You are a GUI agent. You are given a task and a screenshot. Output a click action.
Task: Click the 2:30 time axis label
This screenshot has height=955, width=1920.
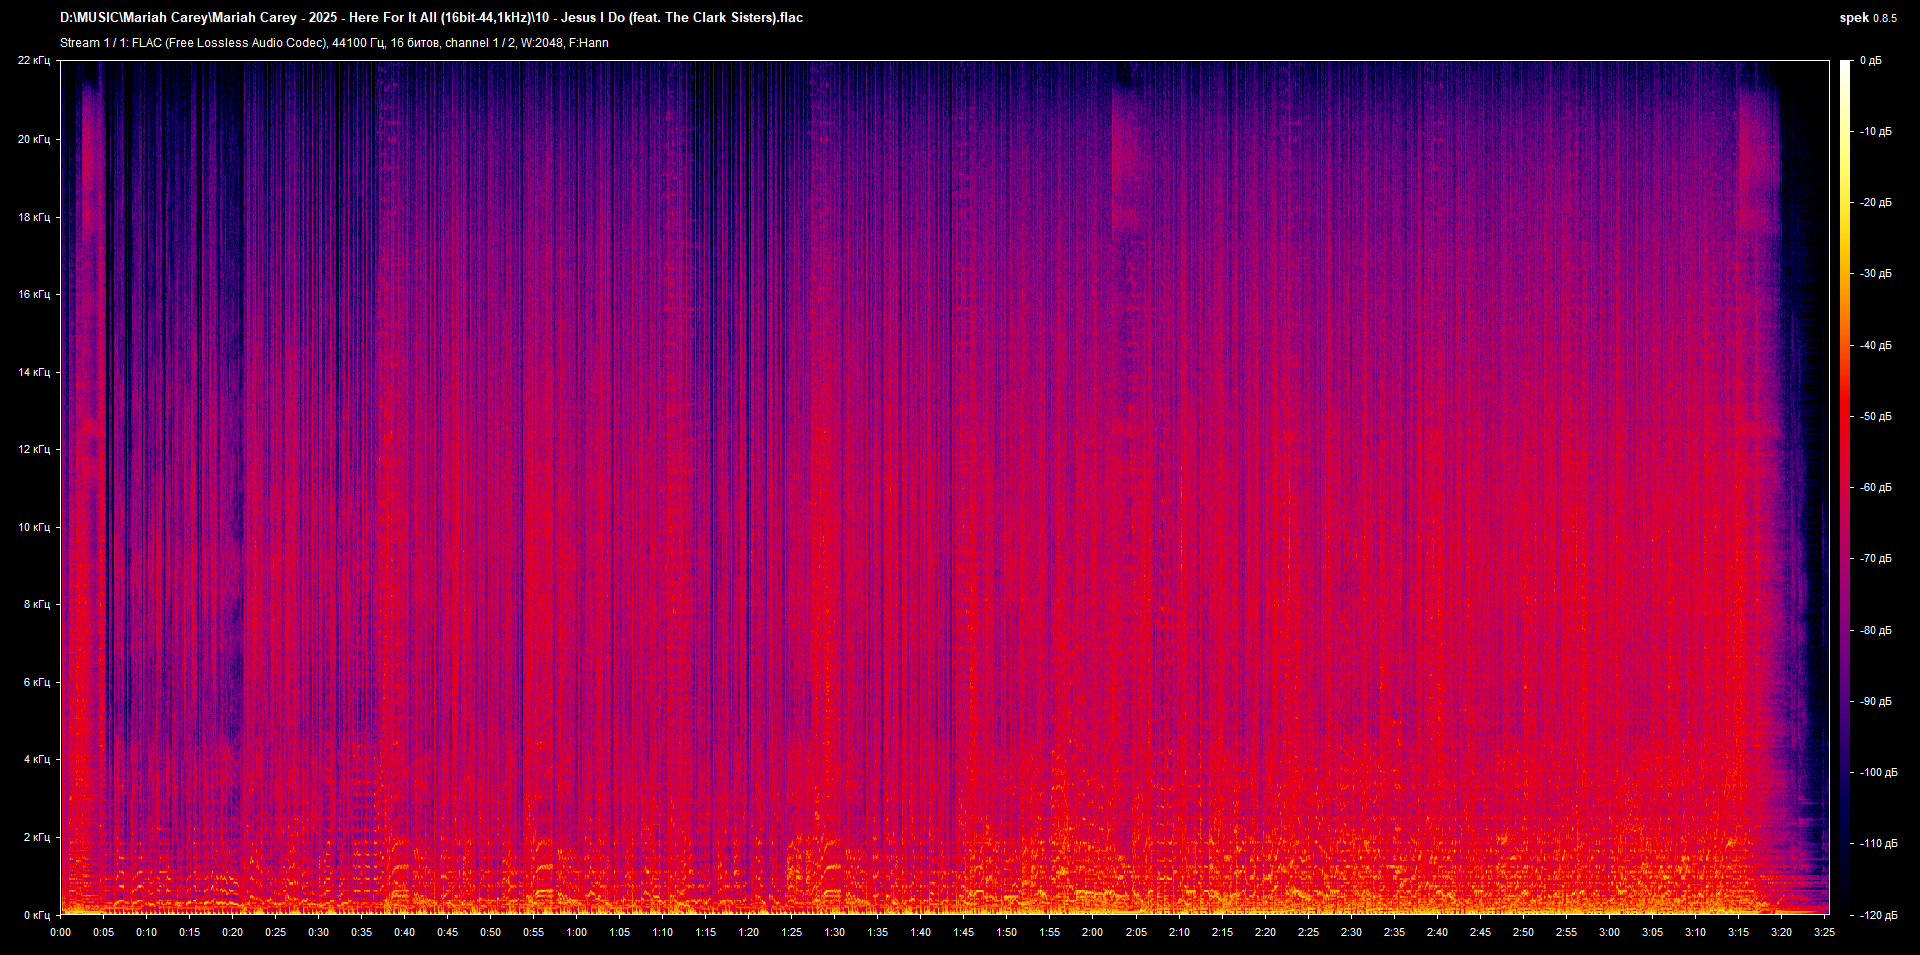pos(1351,932)
